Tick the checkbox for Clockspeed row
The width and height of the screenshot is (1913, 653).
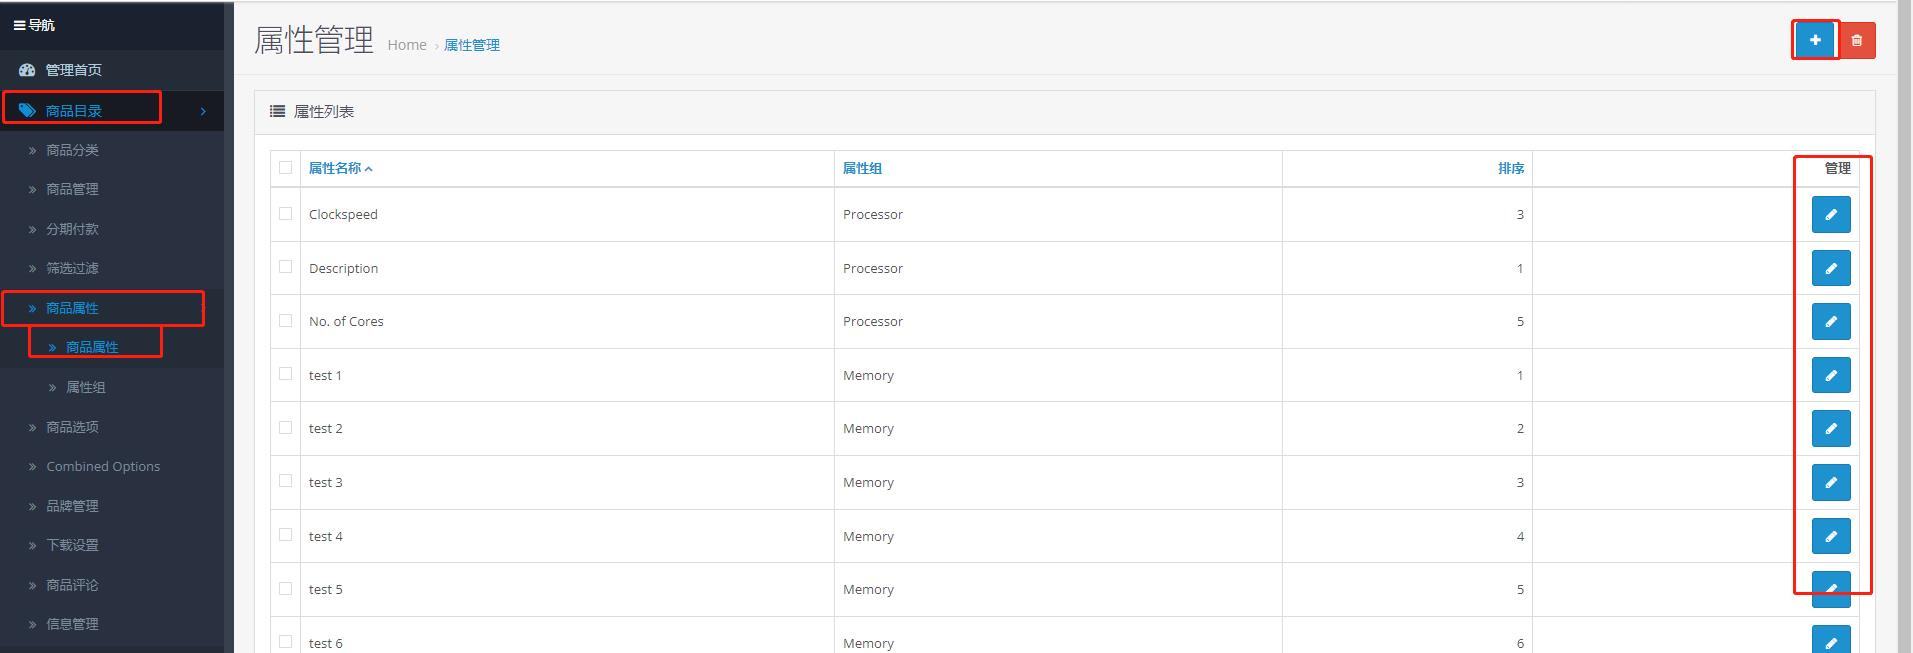pos(286,214)
